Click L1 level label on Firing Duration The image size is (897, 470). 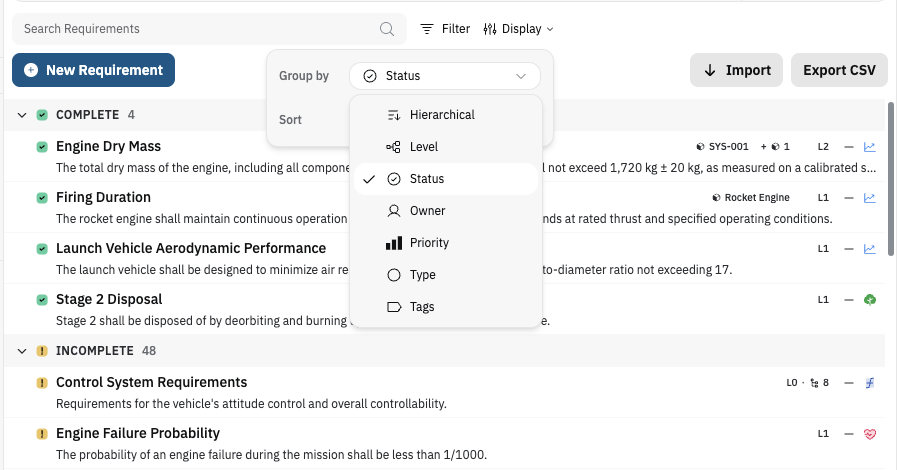click(823, 198)
